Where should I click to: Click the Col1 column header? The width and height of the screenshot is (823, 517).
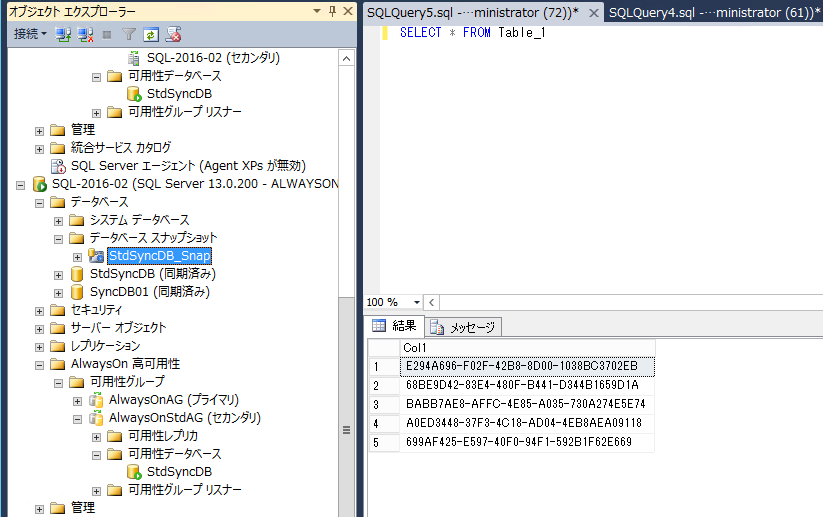point(527,347)
